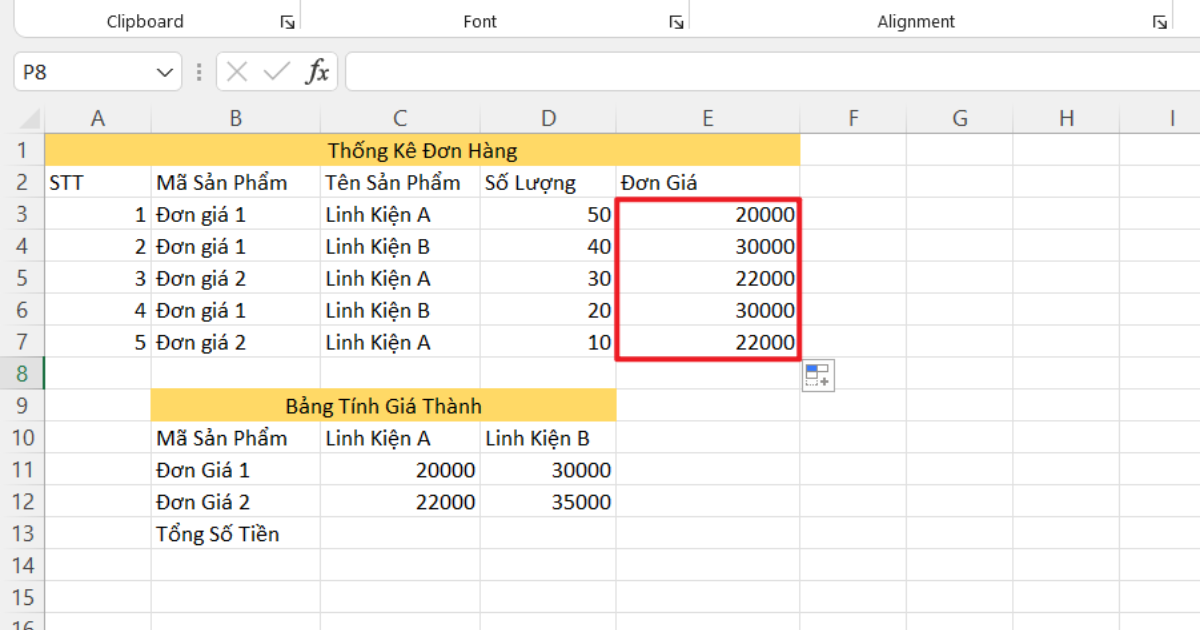The image size is (1200, 630).
Task: Click the Select All corner triangle
Action: click(x=29, y=119)
